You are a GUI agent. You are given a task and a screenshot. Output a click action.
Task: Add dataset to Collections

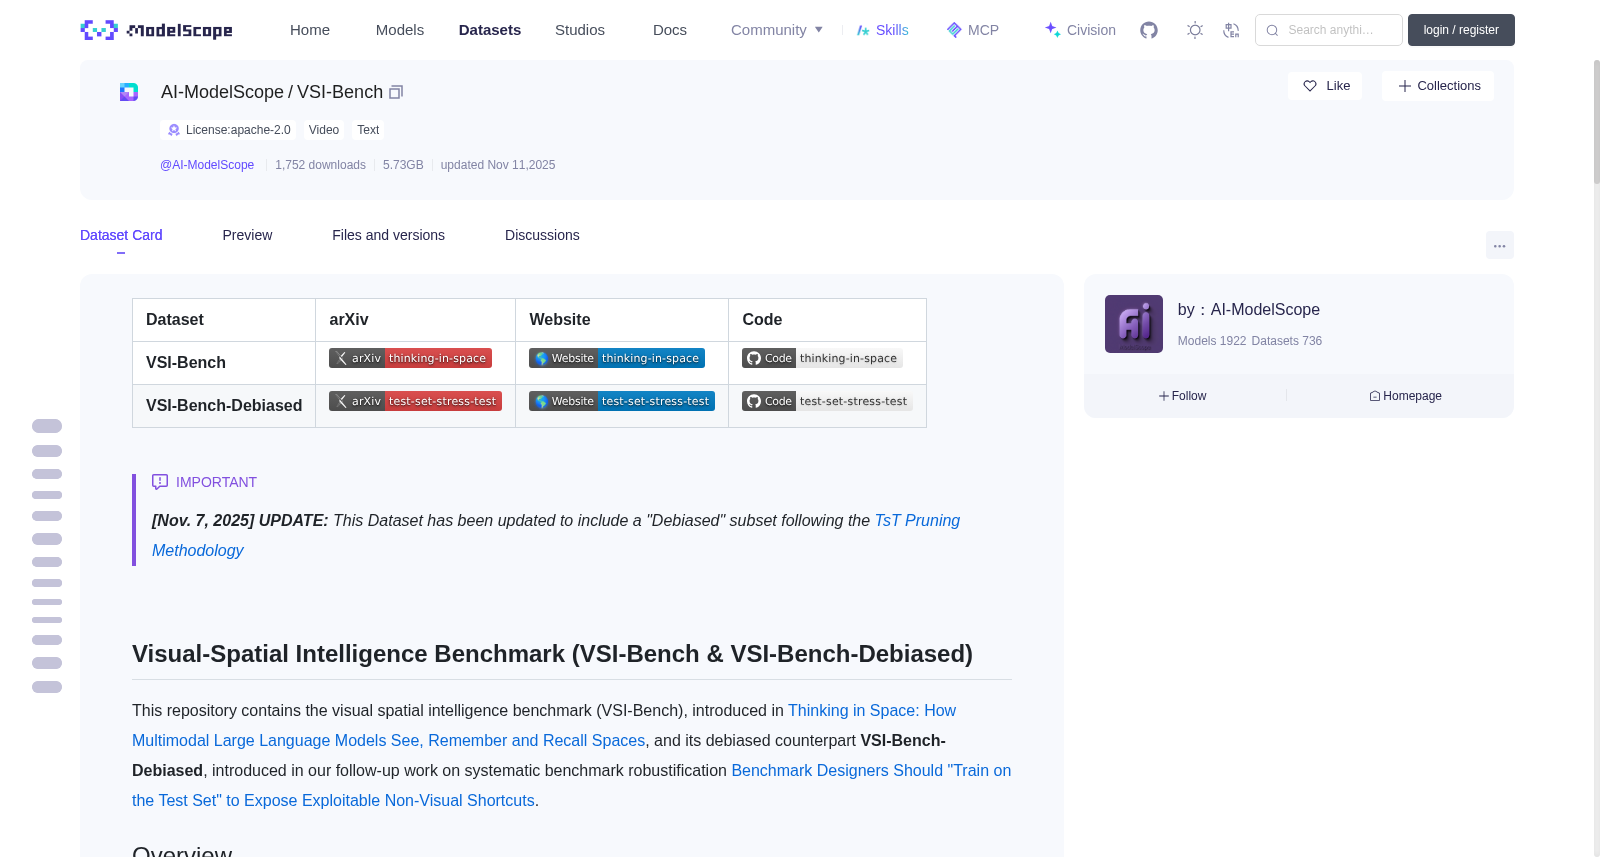point(1438,86)
